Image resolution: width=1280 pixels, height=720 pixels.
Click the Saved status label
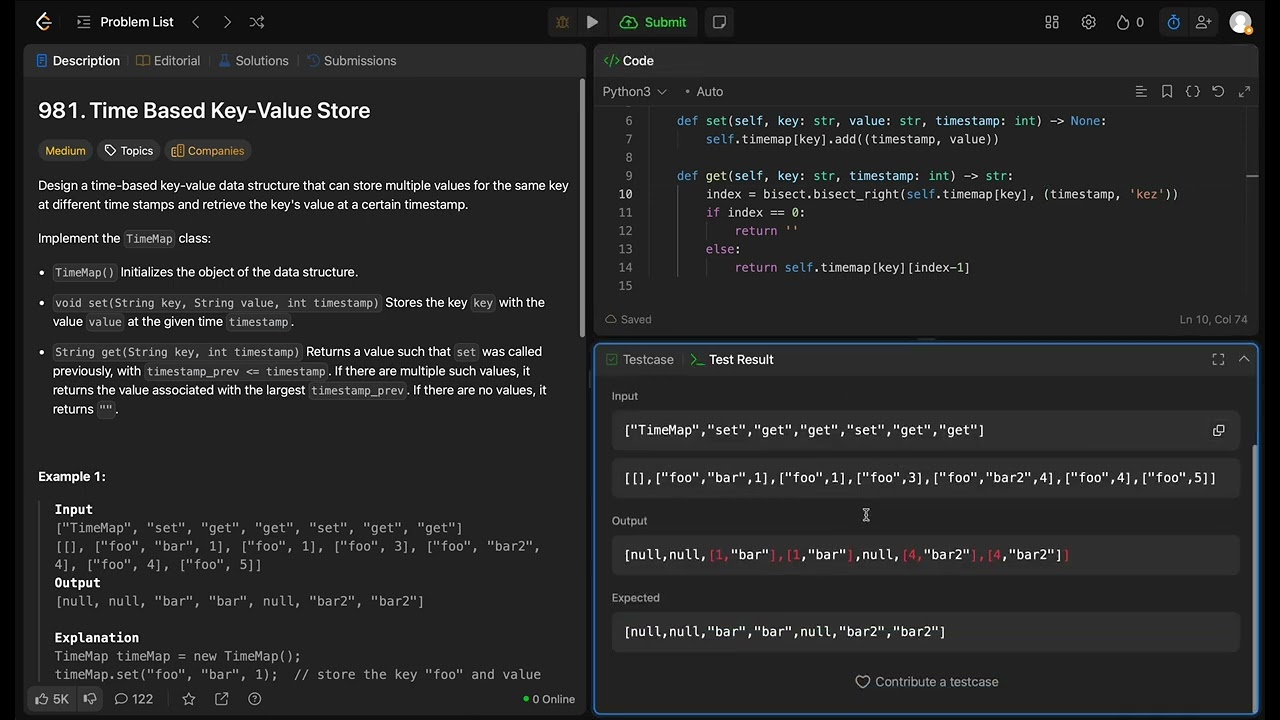coord(628,320)
